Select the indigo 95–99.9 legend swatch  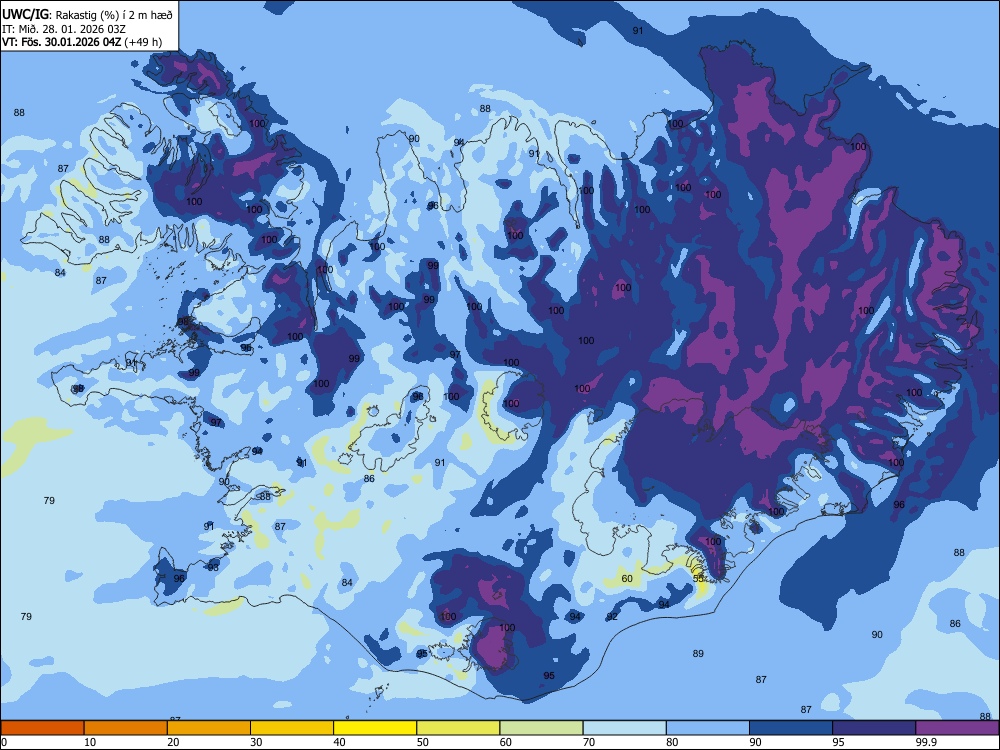click(x=874, y=728)
